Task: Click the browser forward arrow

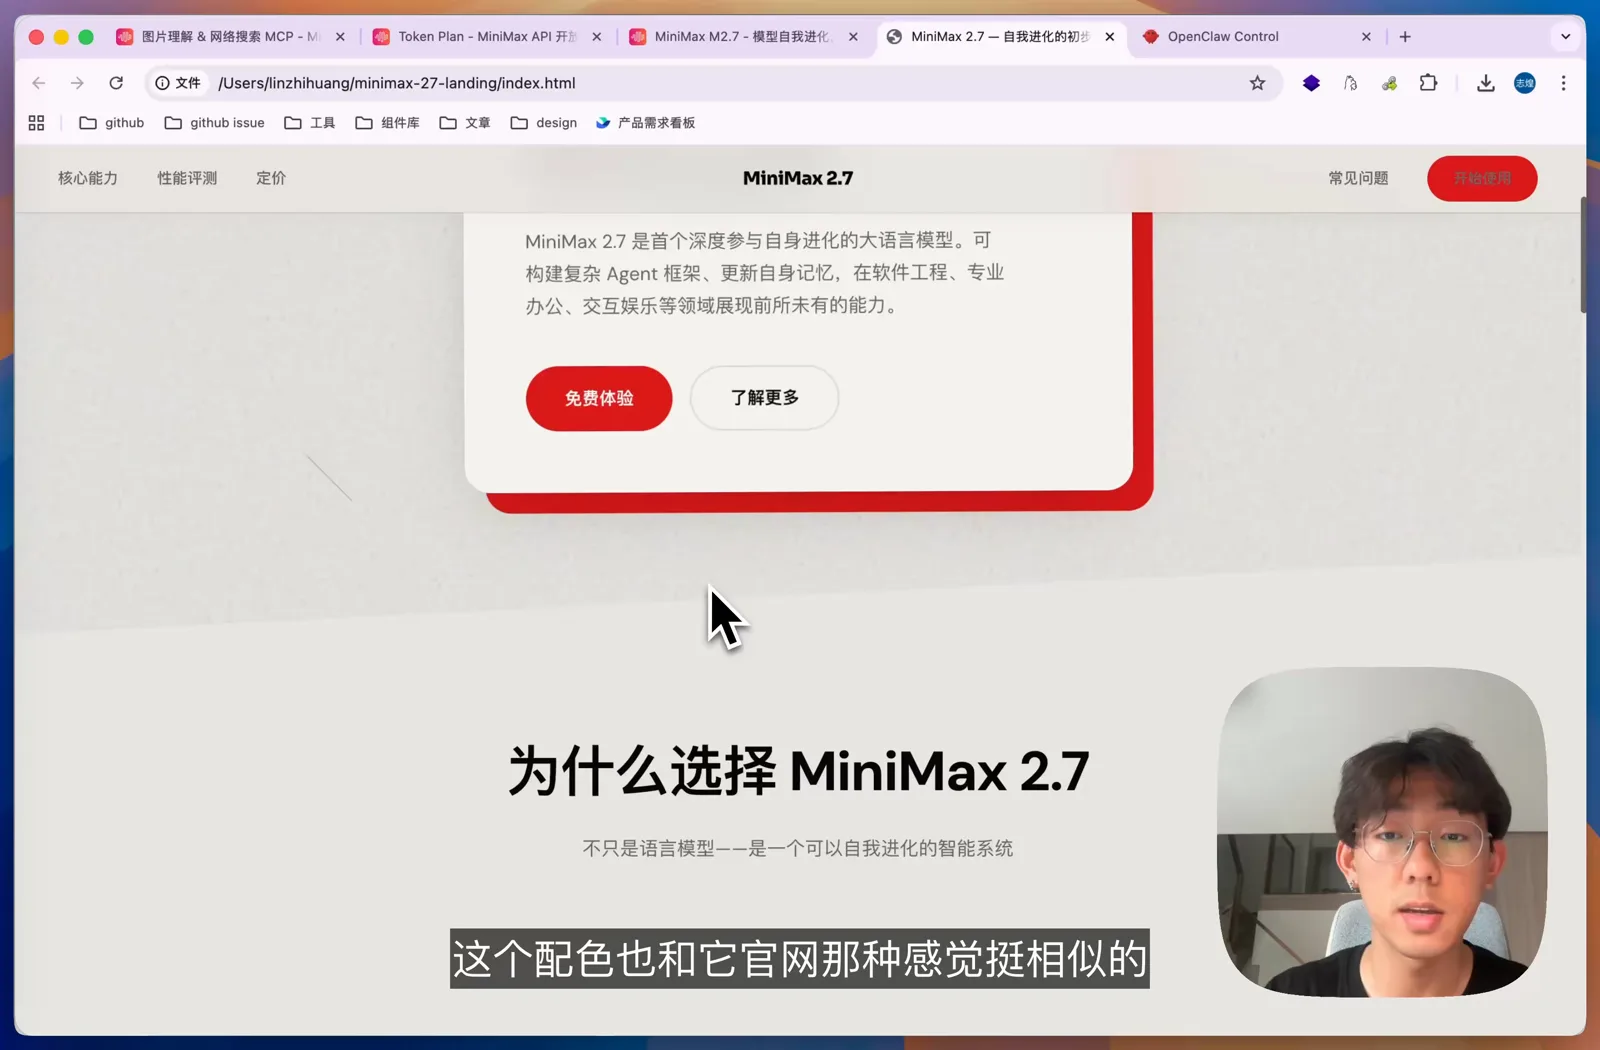Action: (77, 83)
